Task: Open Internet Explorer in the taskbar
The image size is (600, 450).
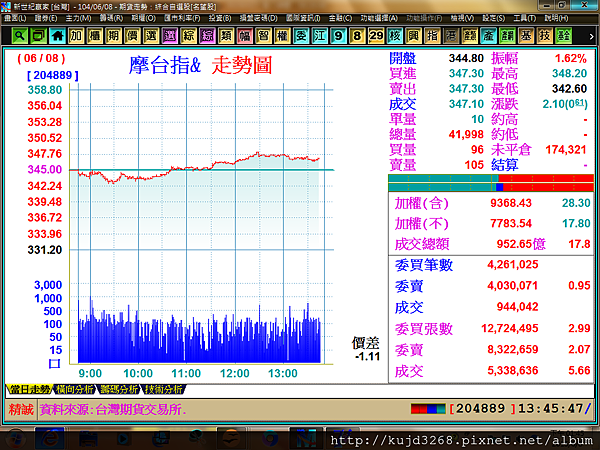Action: click(49, 439)
